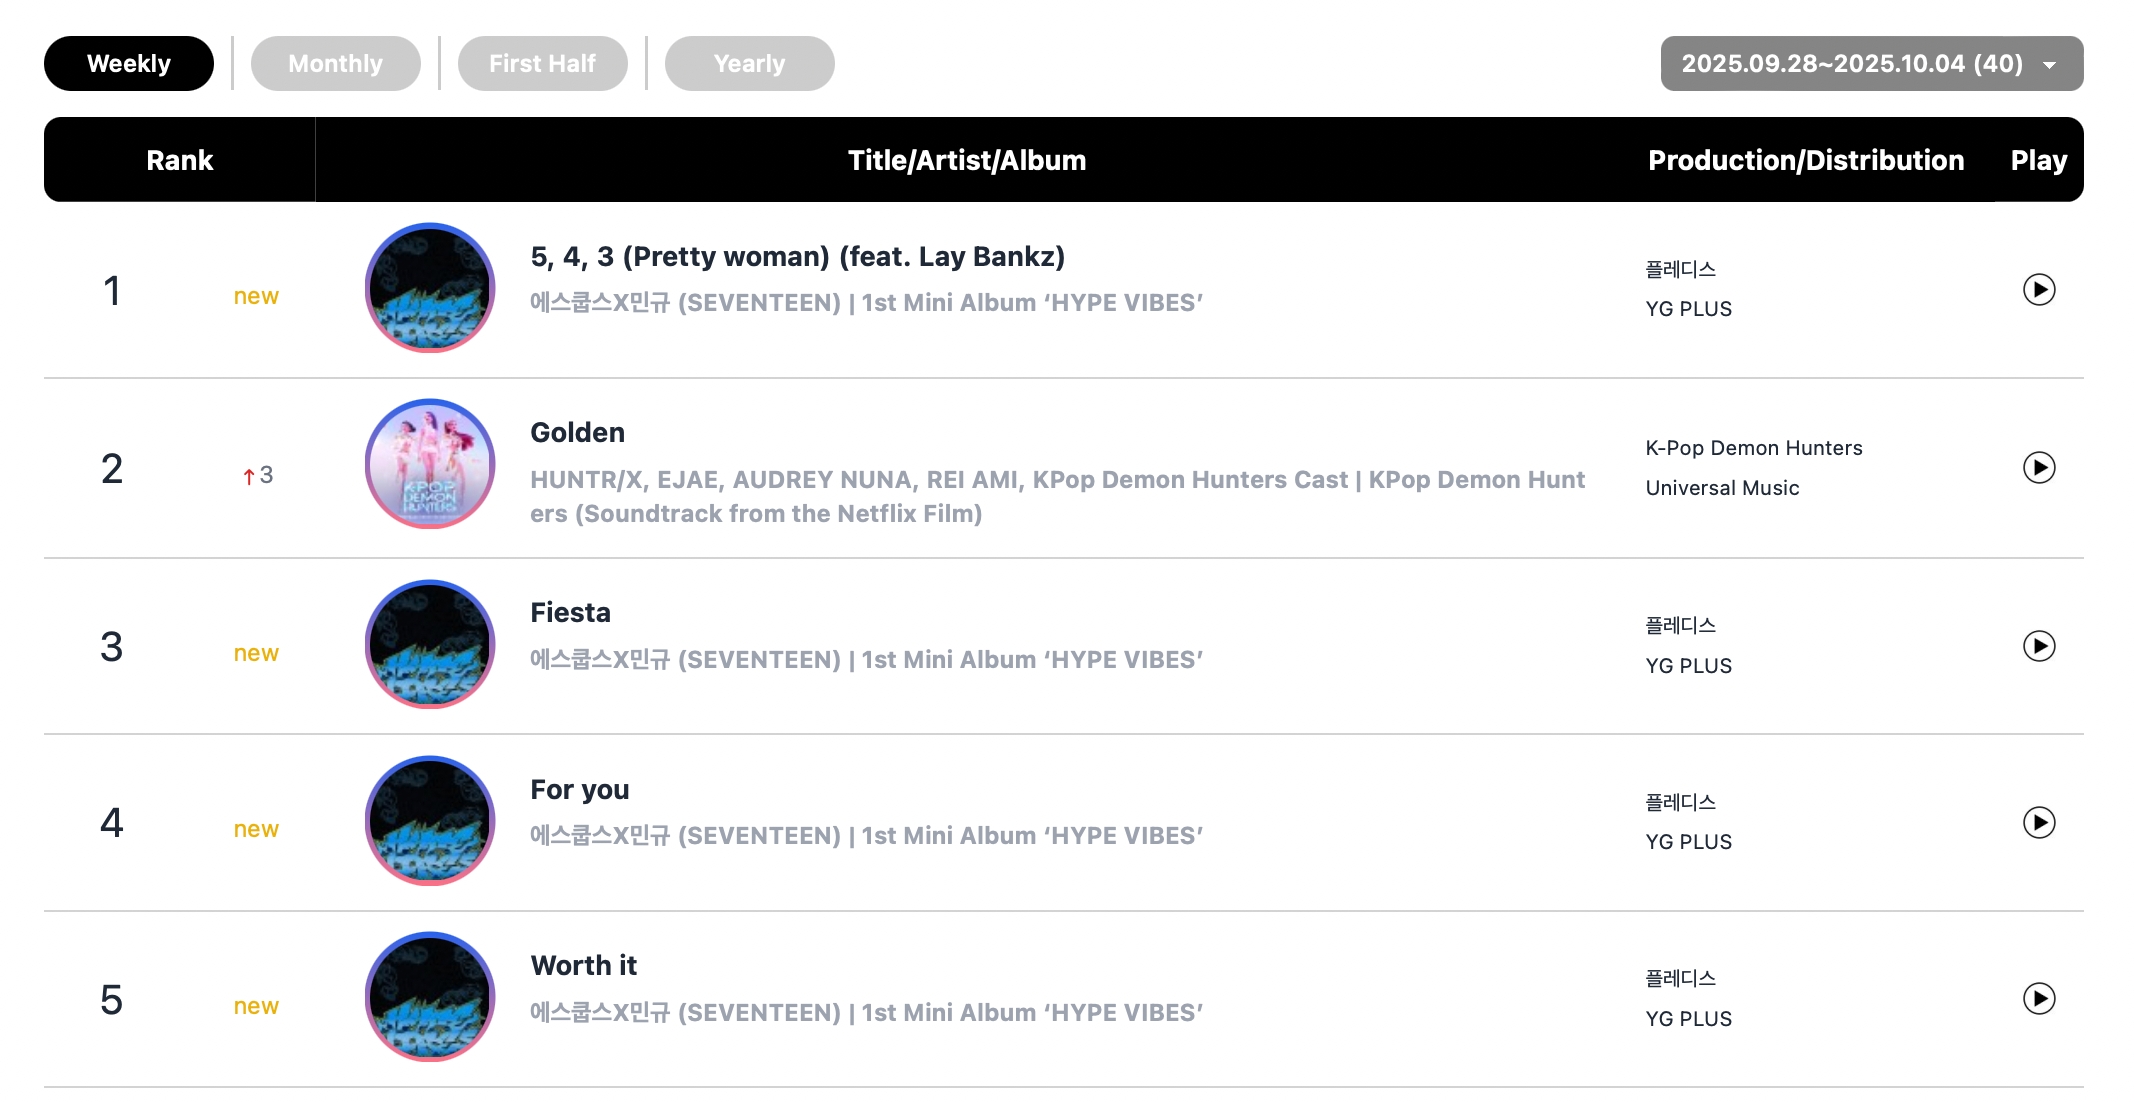Start playback of For you
This screenshot has width=2134, height=1102.
pyautogui.click(x=2038, y=823)
